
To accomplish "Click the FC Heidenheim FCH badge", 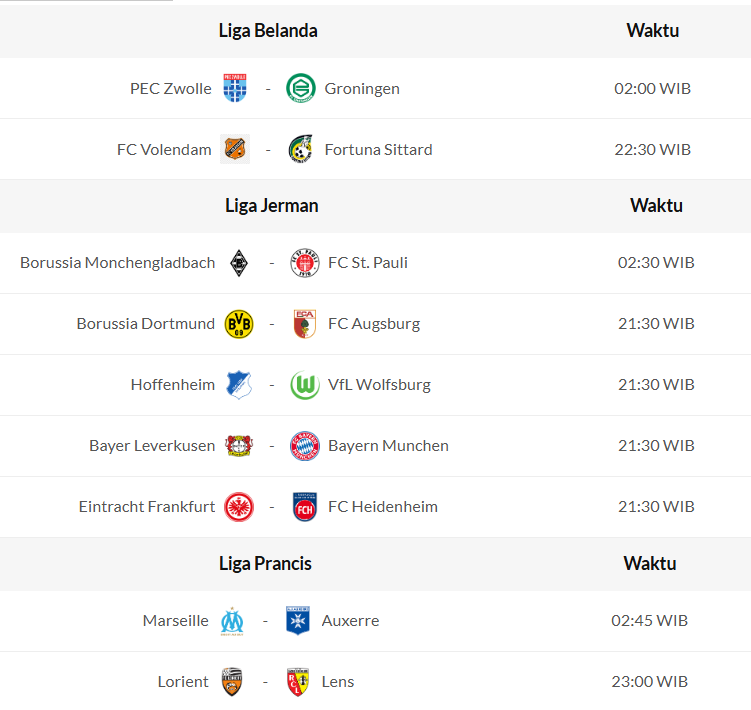I will [304, 507].
